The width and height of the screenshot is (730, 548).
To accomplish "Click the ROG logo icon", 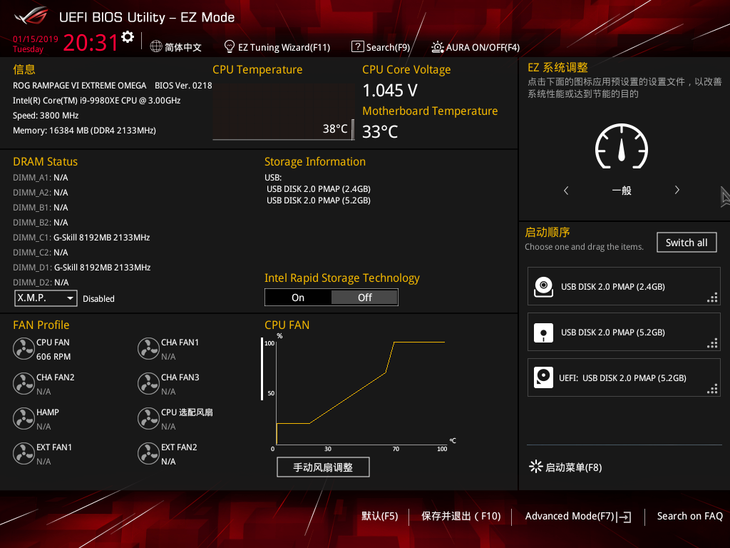I will click(x=31, y=16).
